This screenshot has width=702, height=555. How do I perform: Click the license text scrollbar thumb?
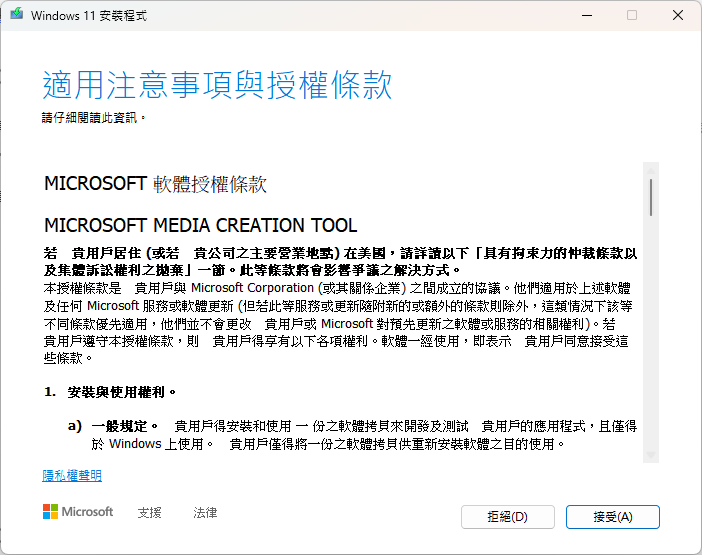pos(651,197)
